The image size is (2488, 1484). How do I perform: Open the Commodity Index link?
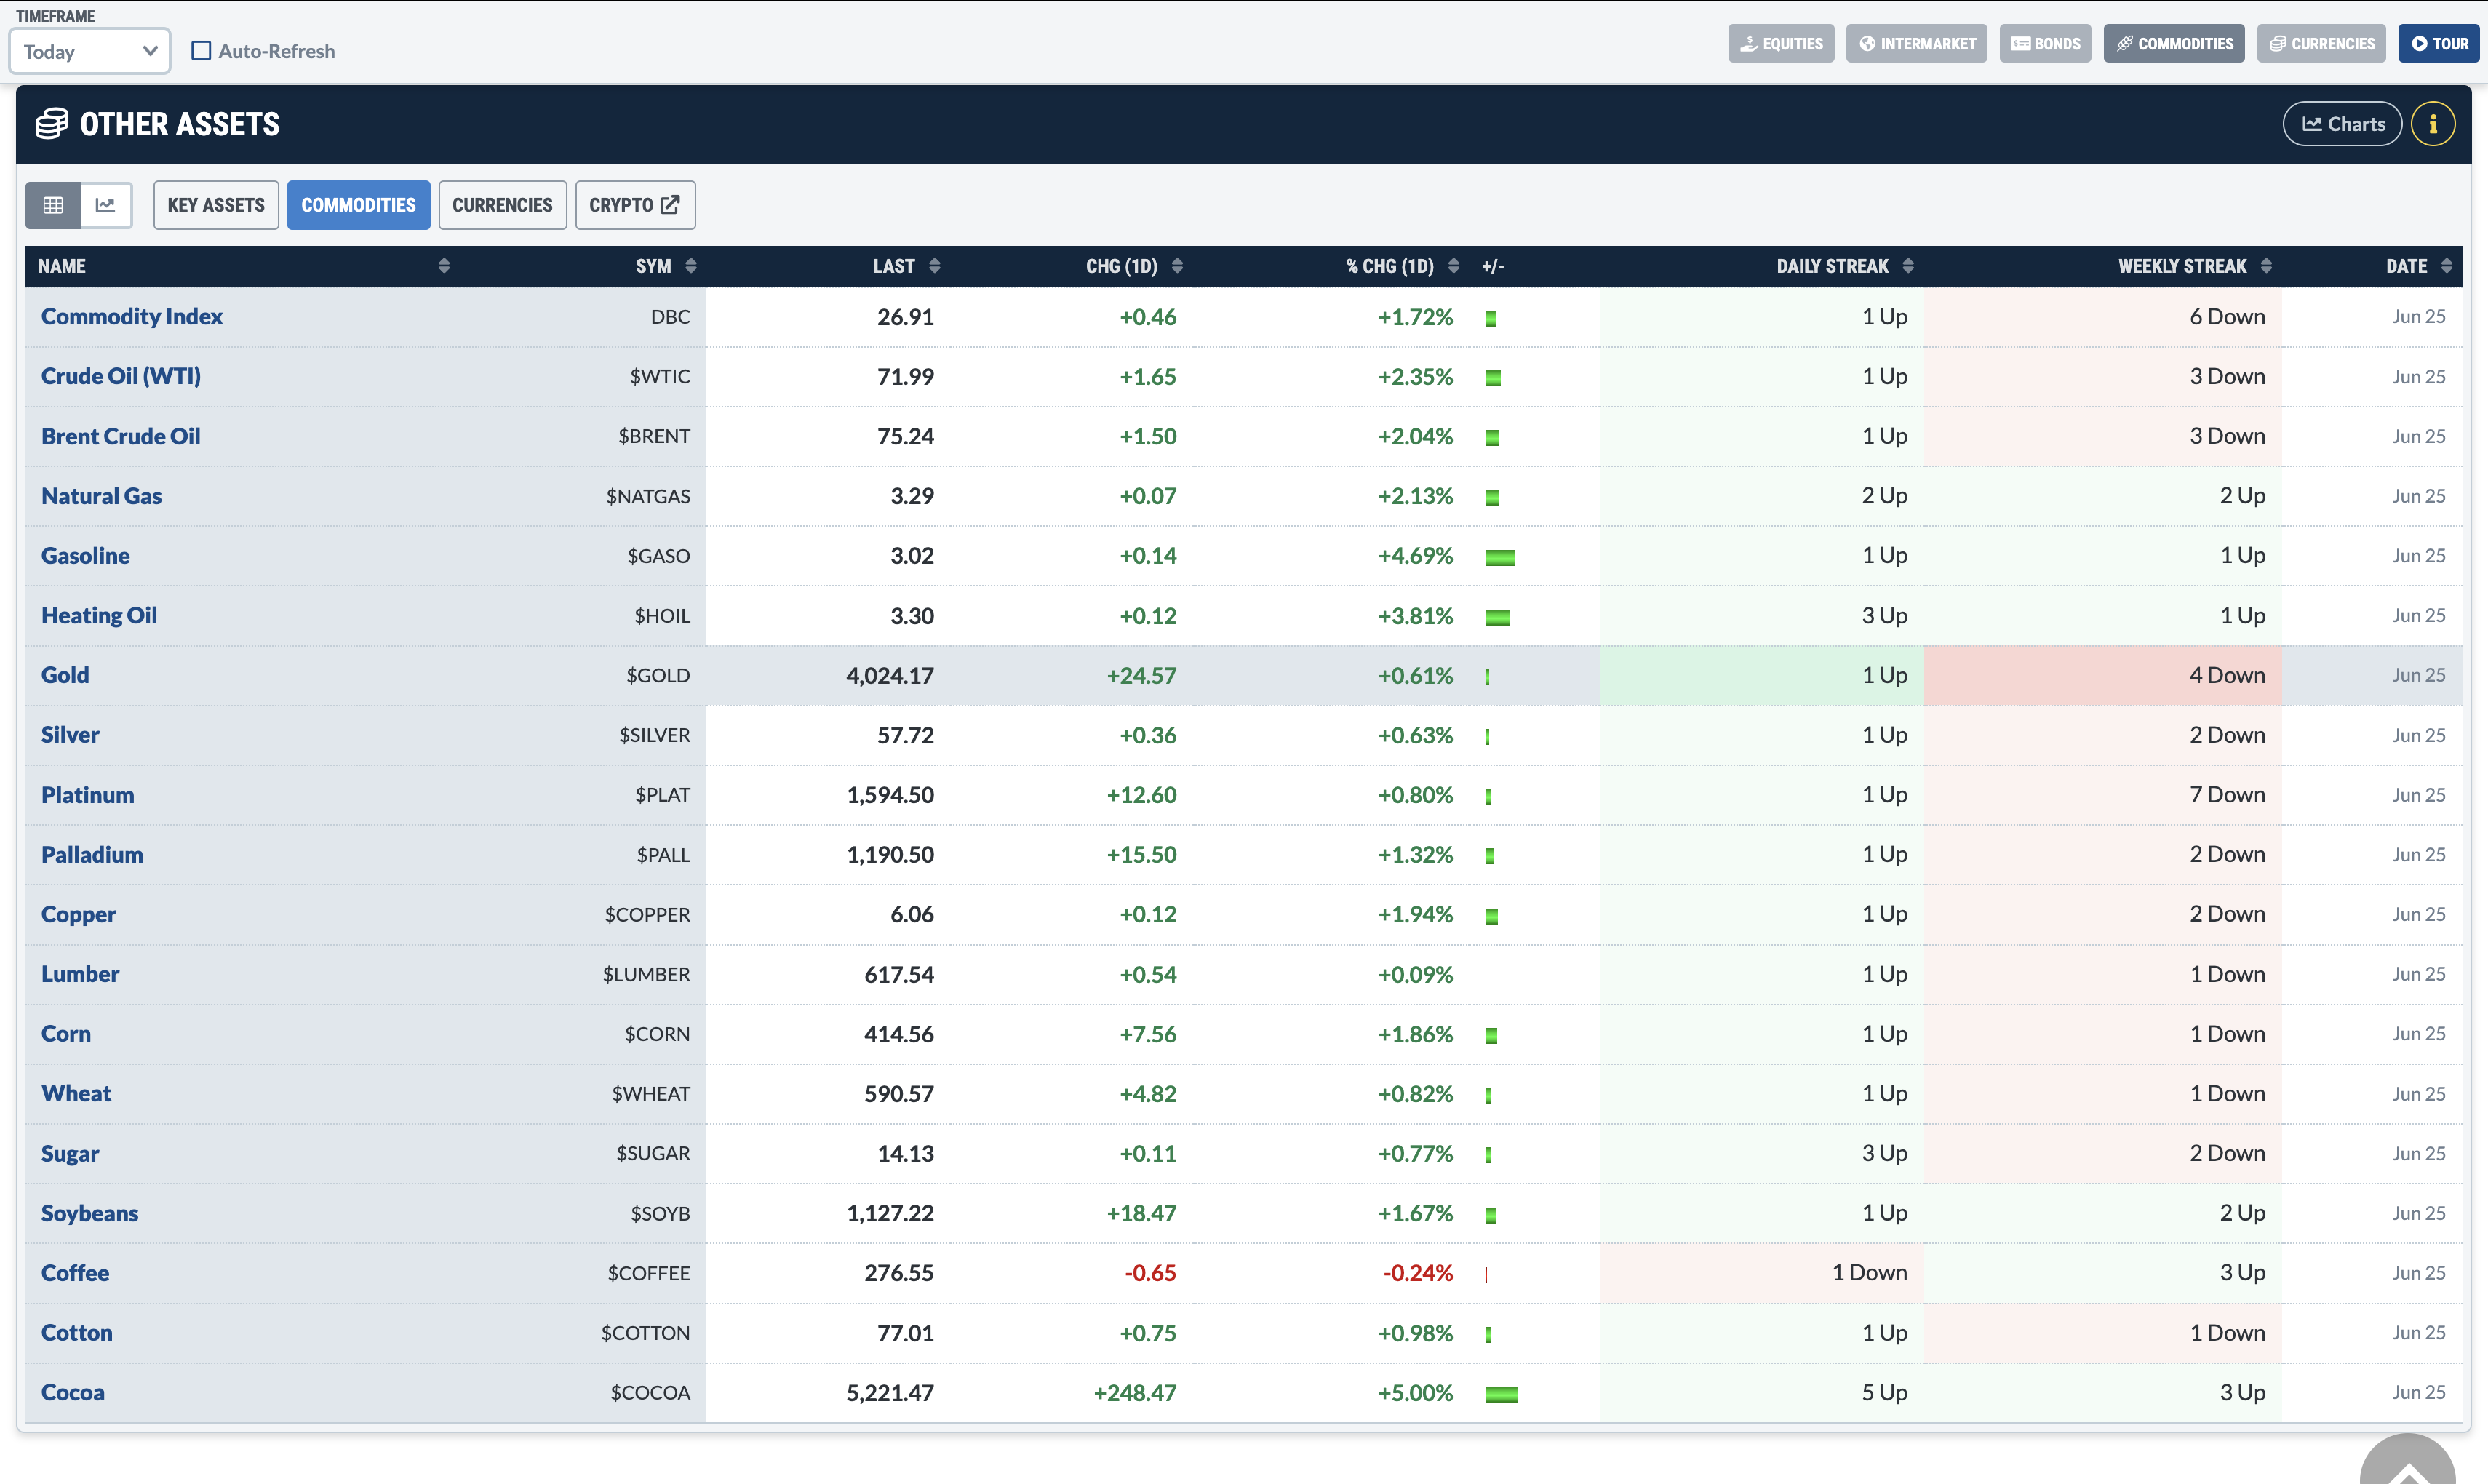tap(132, 317)
